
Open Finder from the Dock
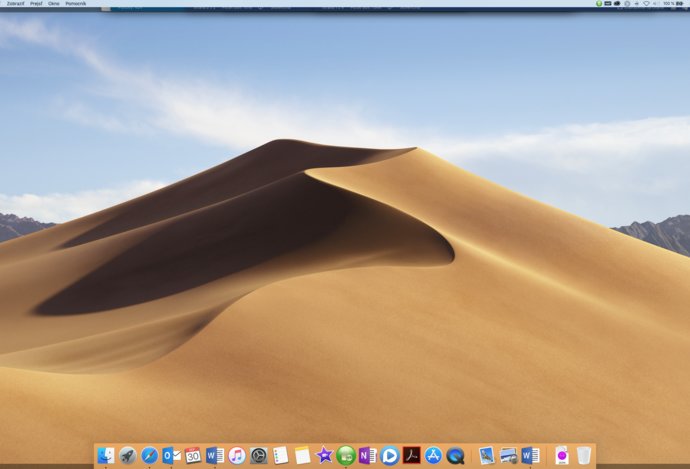point(106,455)
